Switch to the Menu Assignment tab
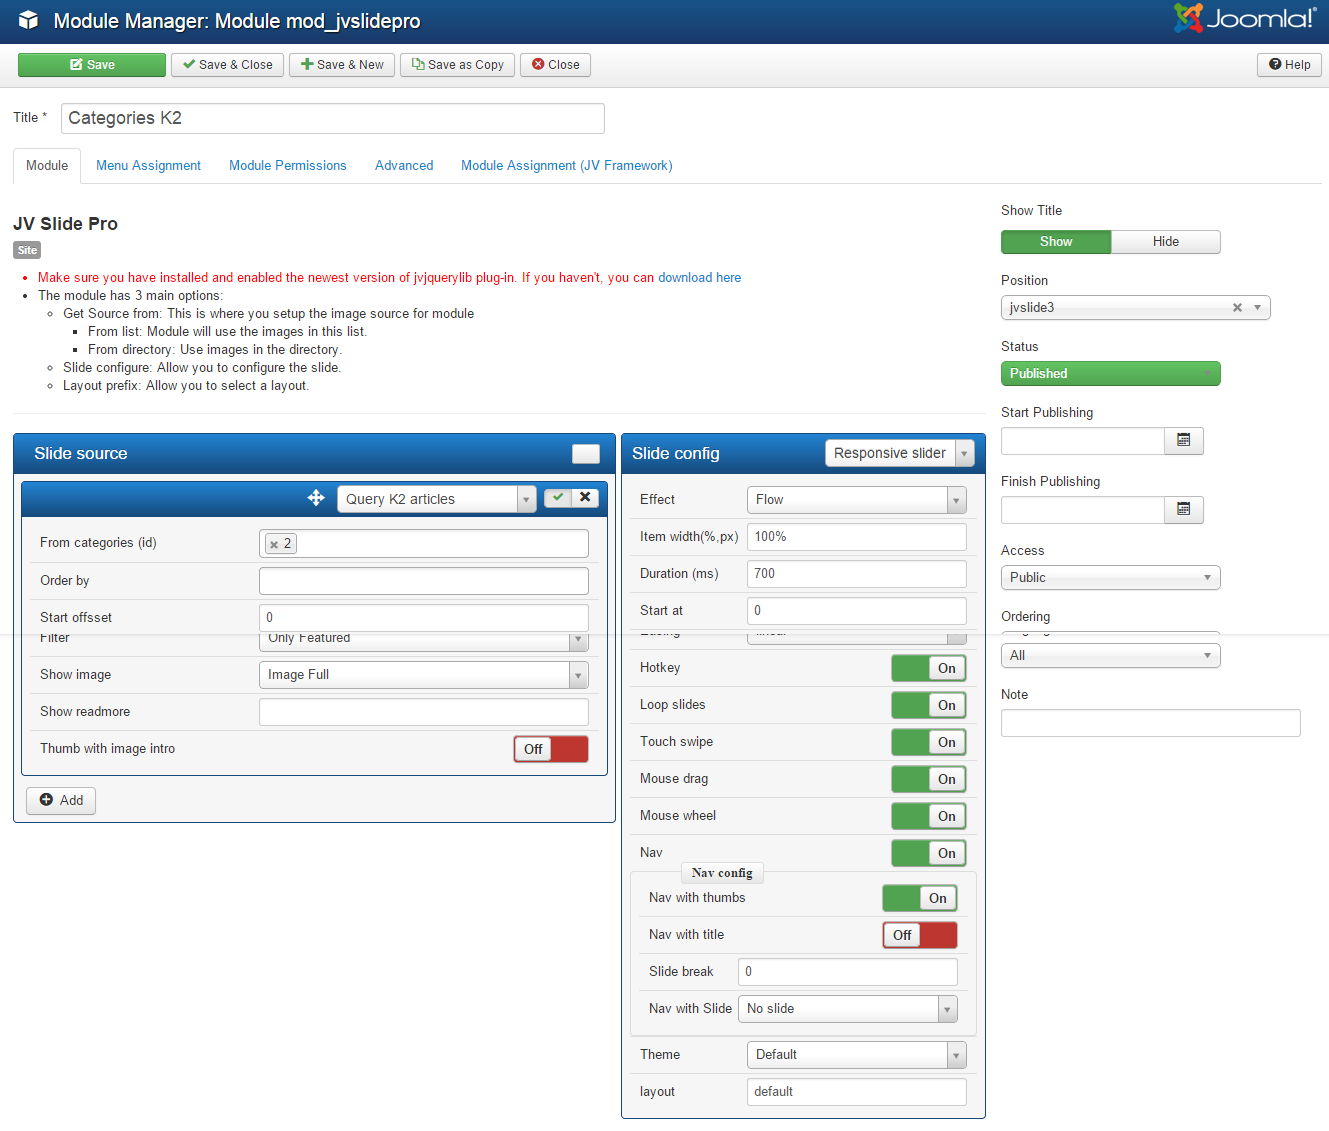This screenshot has height=1131, width=1329. click(148, 166)
